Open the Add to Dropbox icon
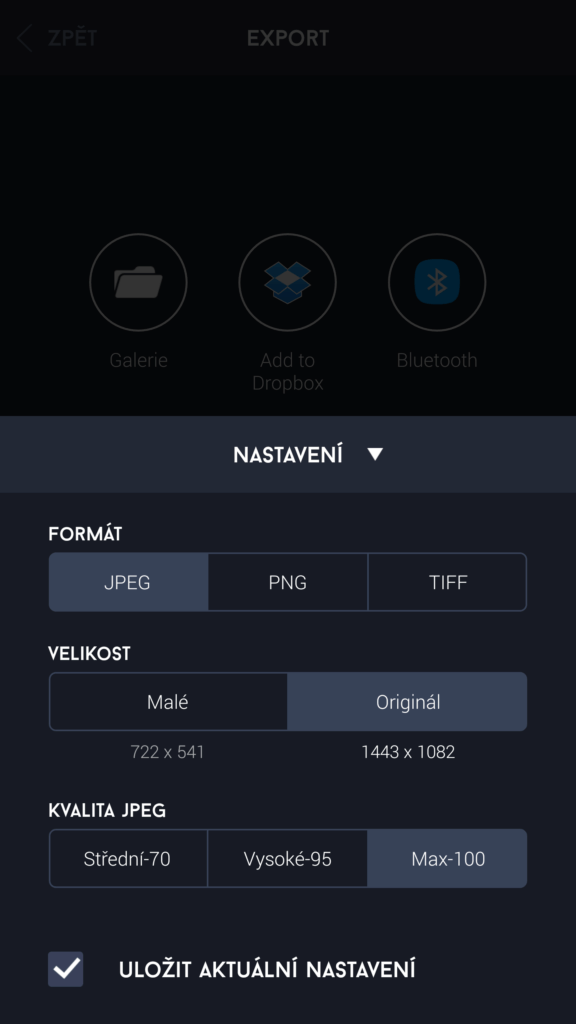The height and width of the screenshot is (1024, 576). tap(287, 282)
